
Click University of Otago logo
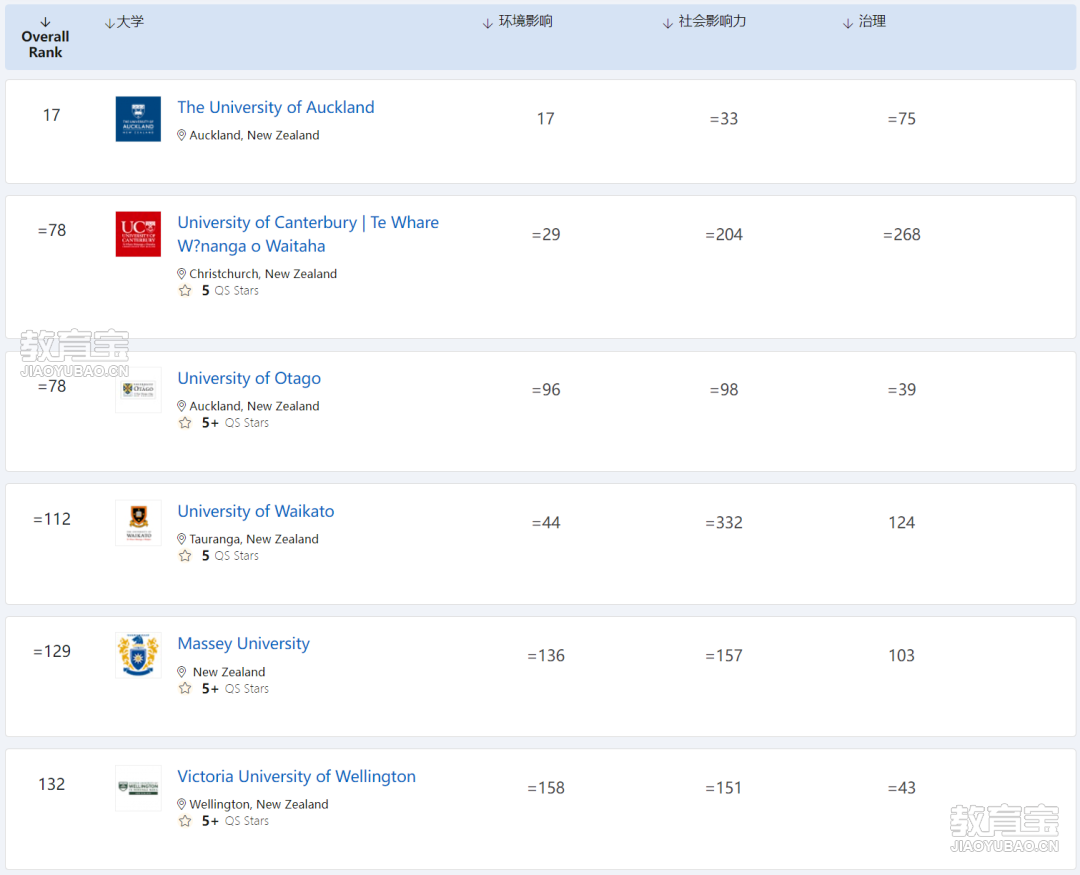click(138, 390)
